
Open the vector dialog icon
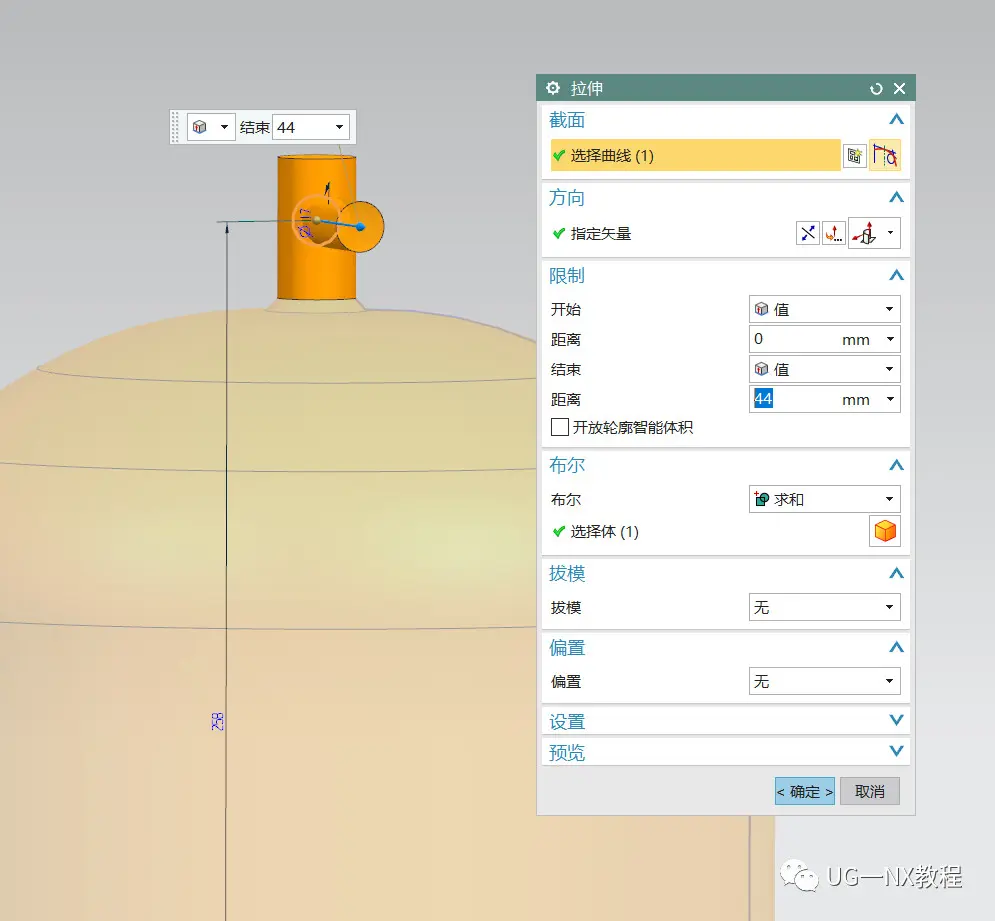click(834, 234)
